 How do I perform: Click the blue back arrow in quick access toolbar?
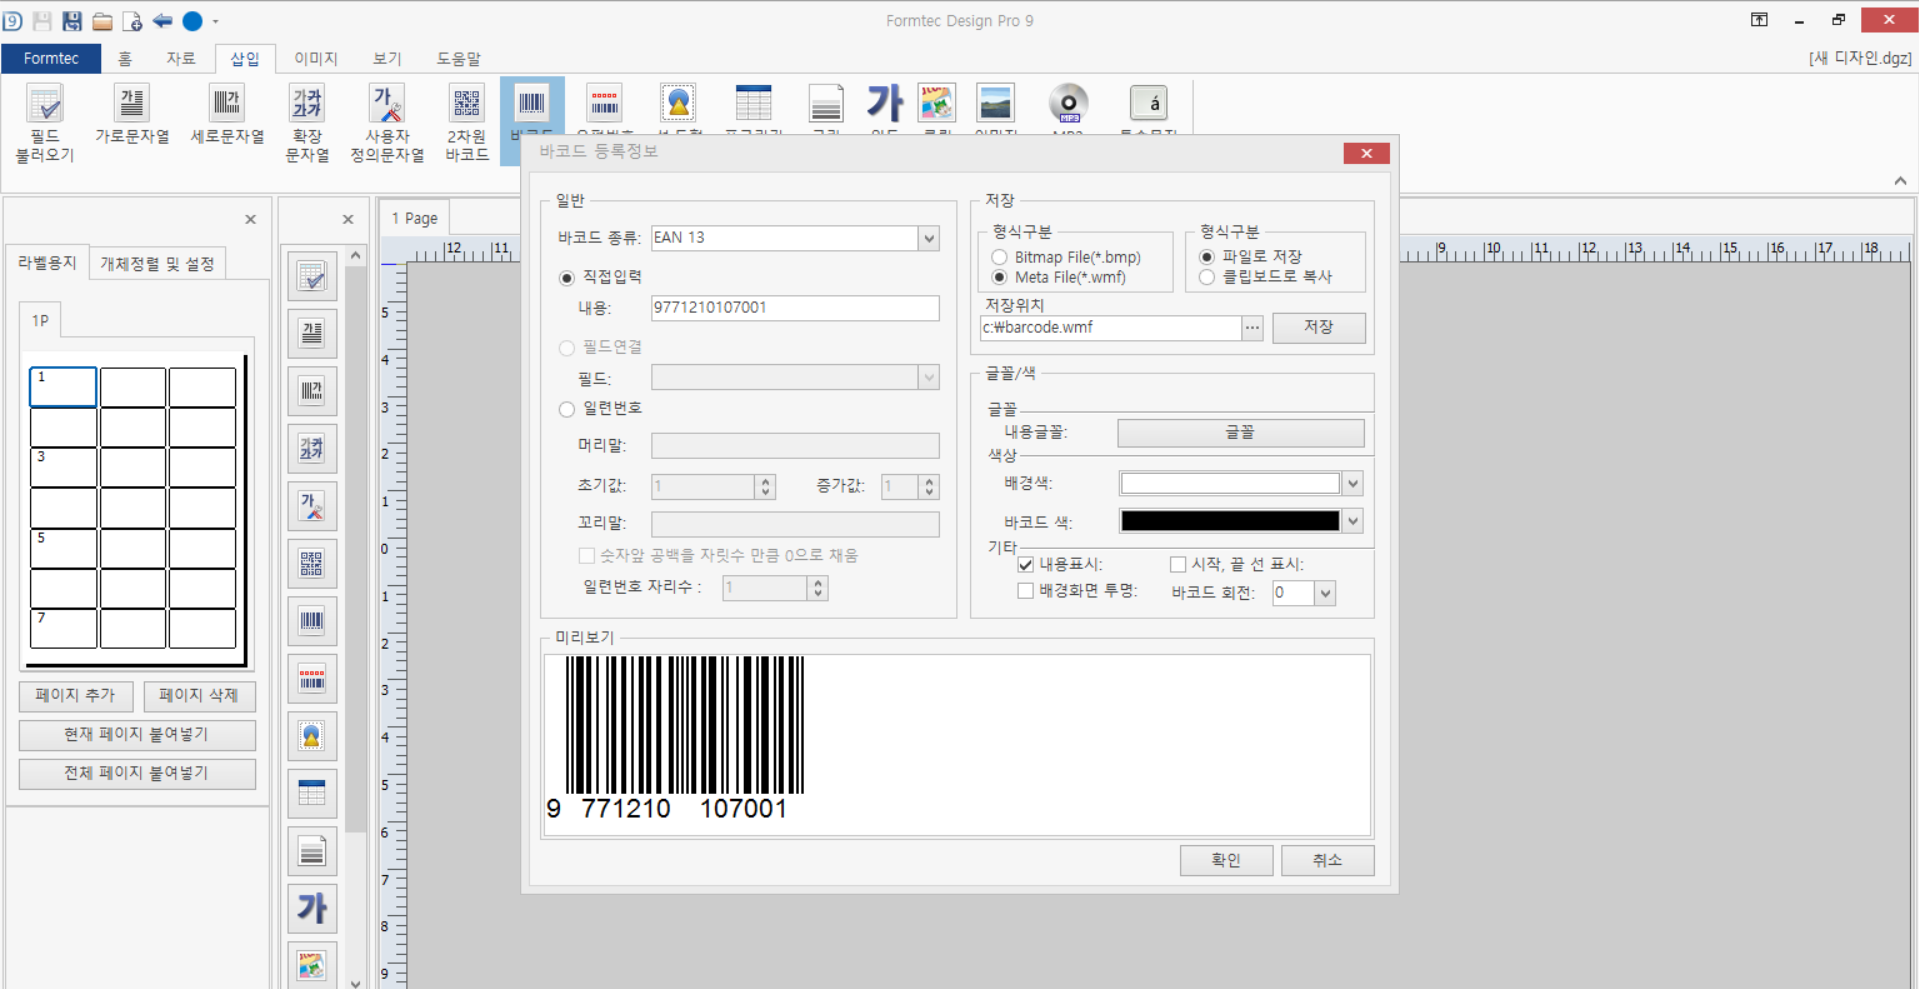pos(162,21)
